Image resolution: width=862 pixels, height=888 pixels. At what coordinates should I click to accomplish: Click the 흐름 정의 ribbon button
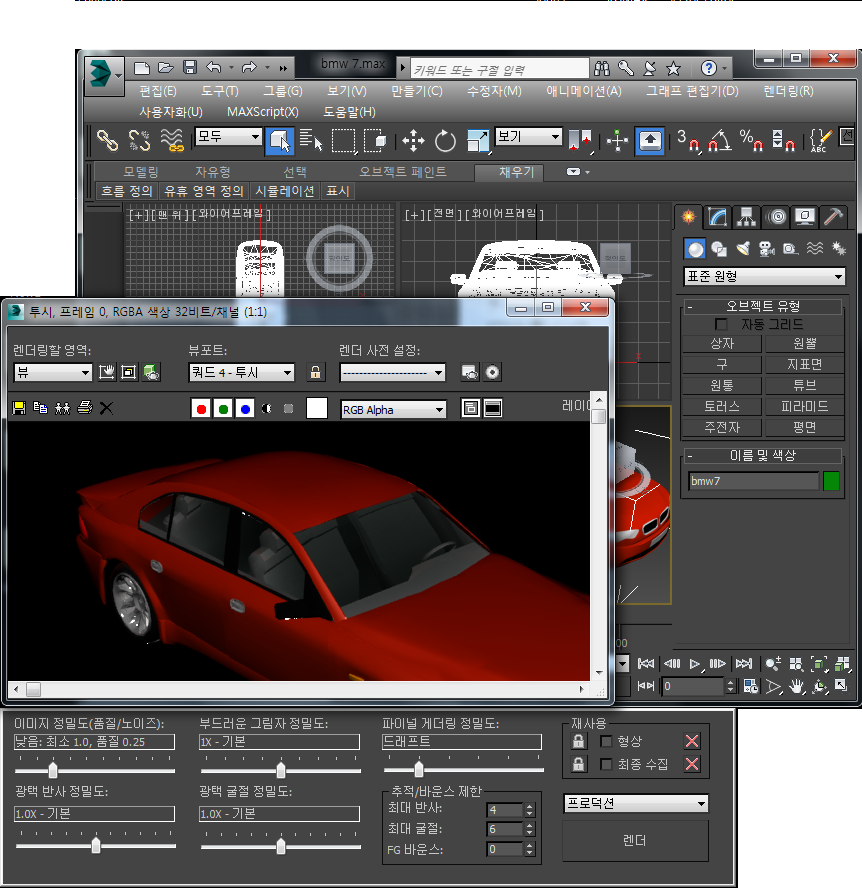(x=127, y=191)
